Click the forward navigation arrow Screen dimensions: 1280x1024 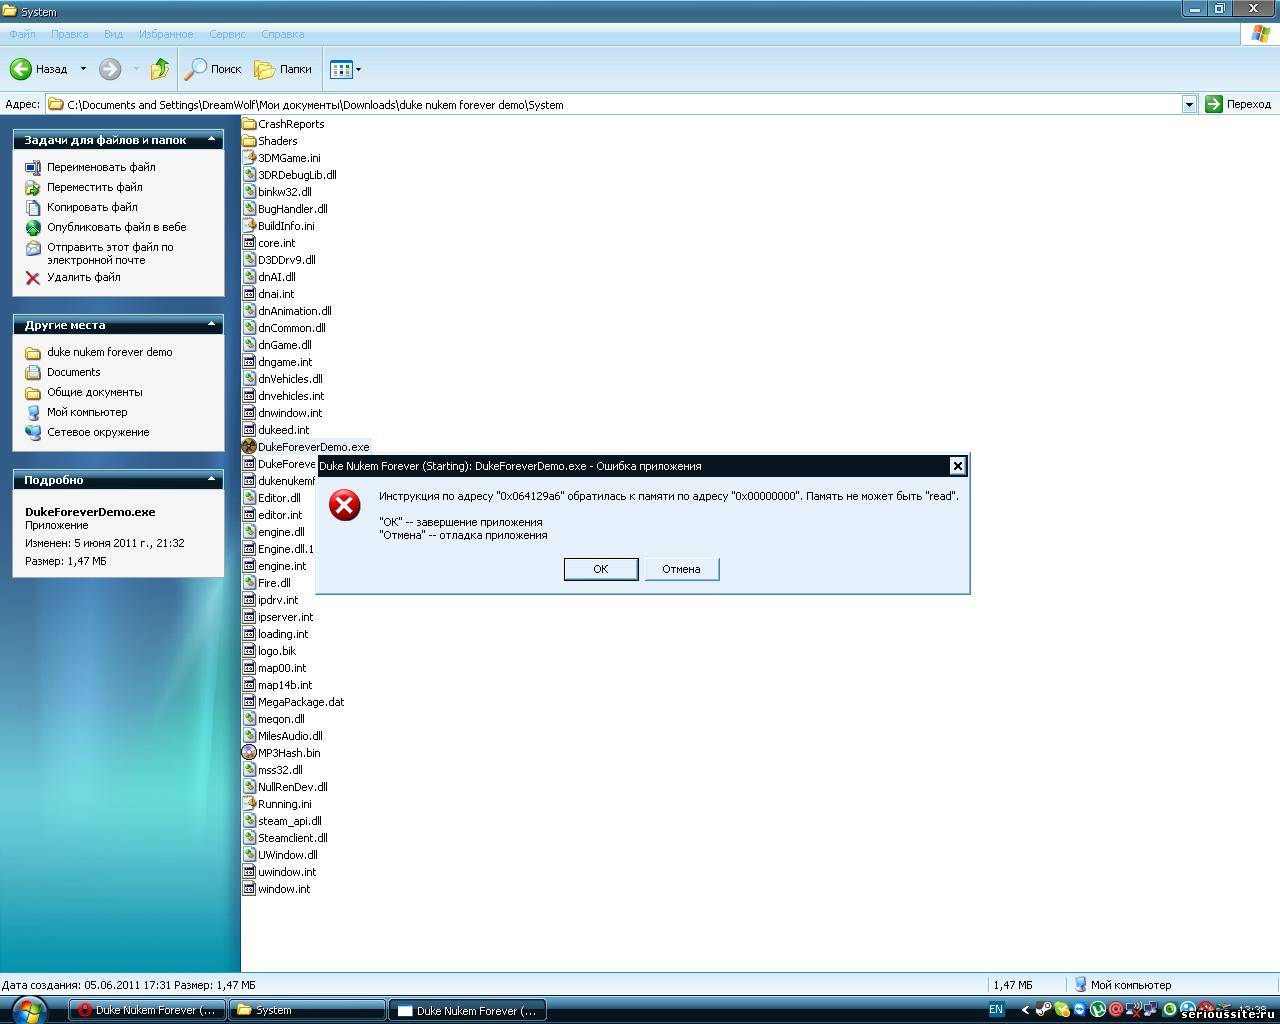[x=110, y=69]
